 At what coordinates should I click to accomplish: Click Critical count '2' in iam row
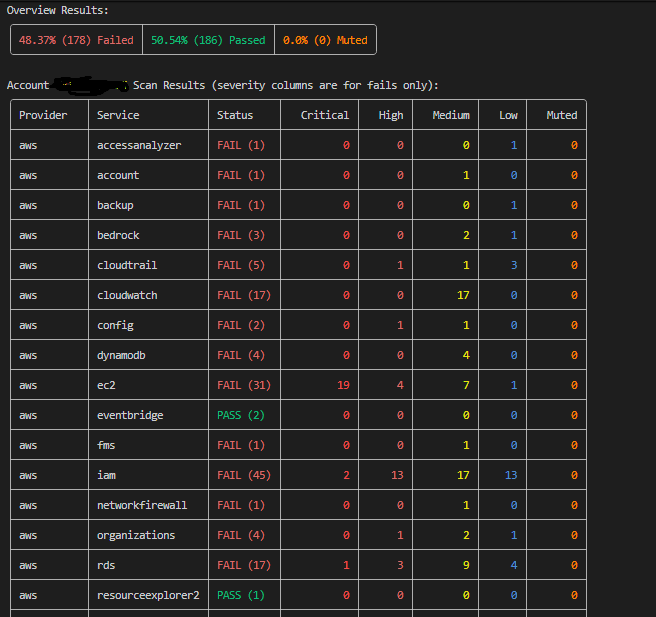pos(346,475)
